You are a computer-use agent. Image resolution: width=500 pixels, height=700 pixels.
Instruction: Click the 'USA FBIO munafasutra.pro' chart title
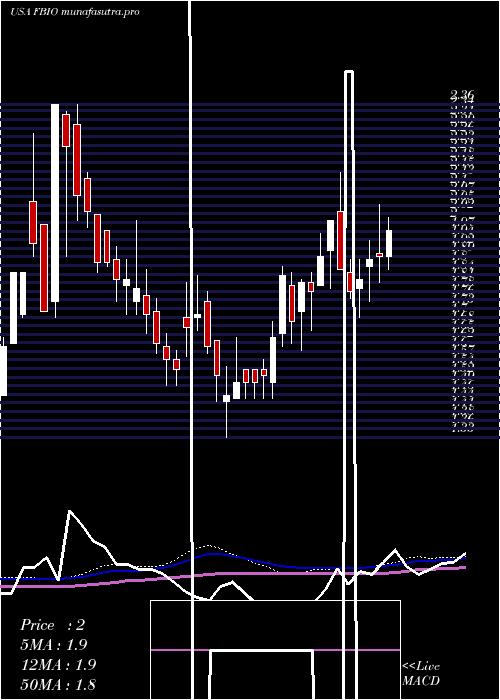click(75, 12)
